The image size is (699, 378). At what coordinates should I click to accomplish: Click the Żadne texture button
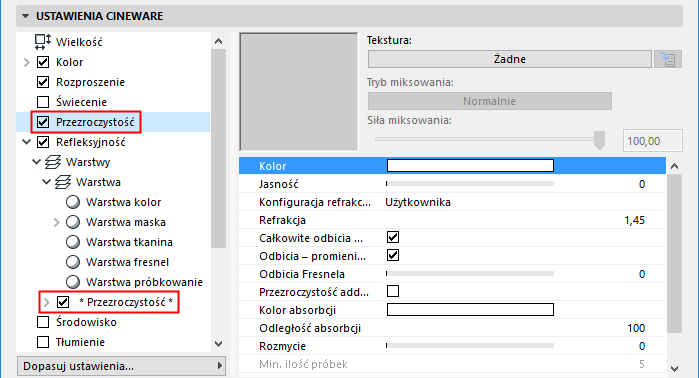point(510,59)
